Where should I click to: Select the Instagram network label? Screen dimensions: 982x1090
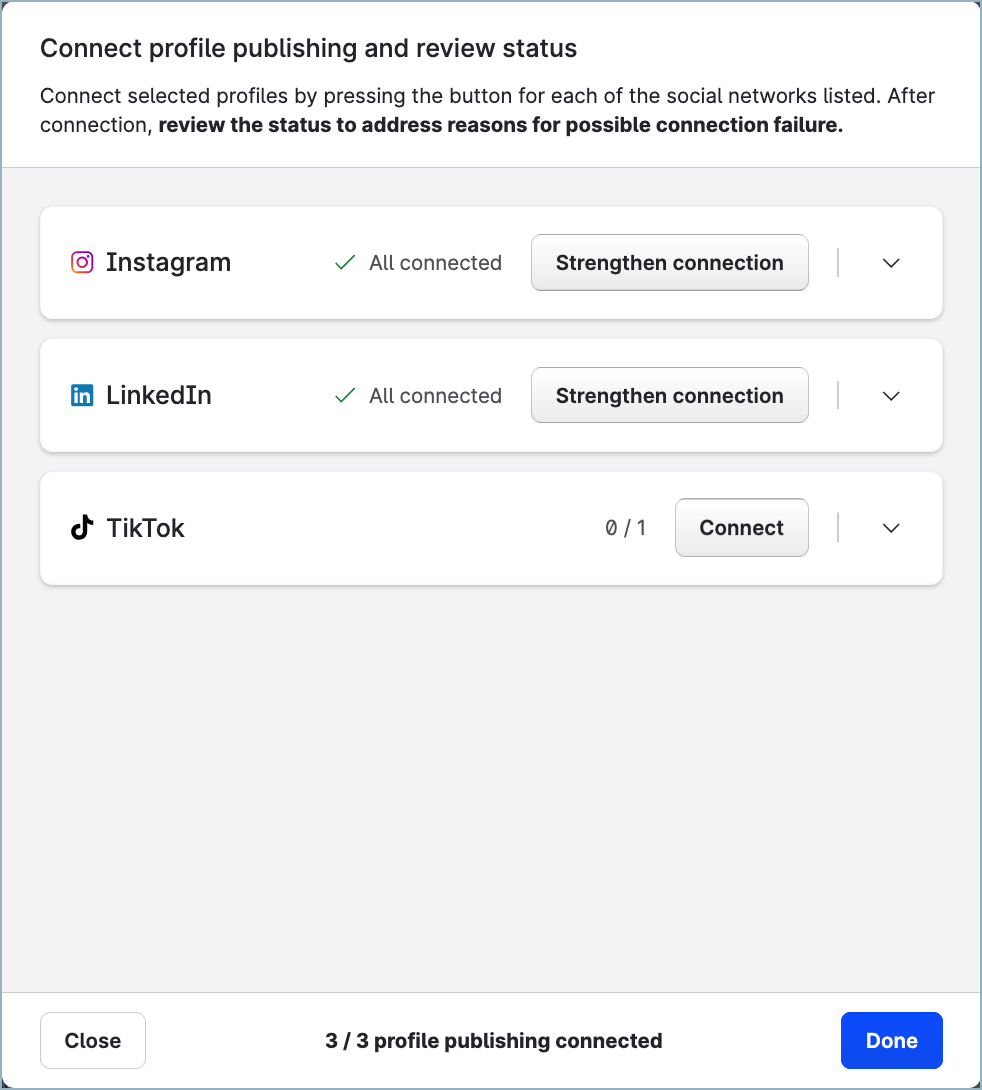pos(168,262)
